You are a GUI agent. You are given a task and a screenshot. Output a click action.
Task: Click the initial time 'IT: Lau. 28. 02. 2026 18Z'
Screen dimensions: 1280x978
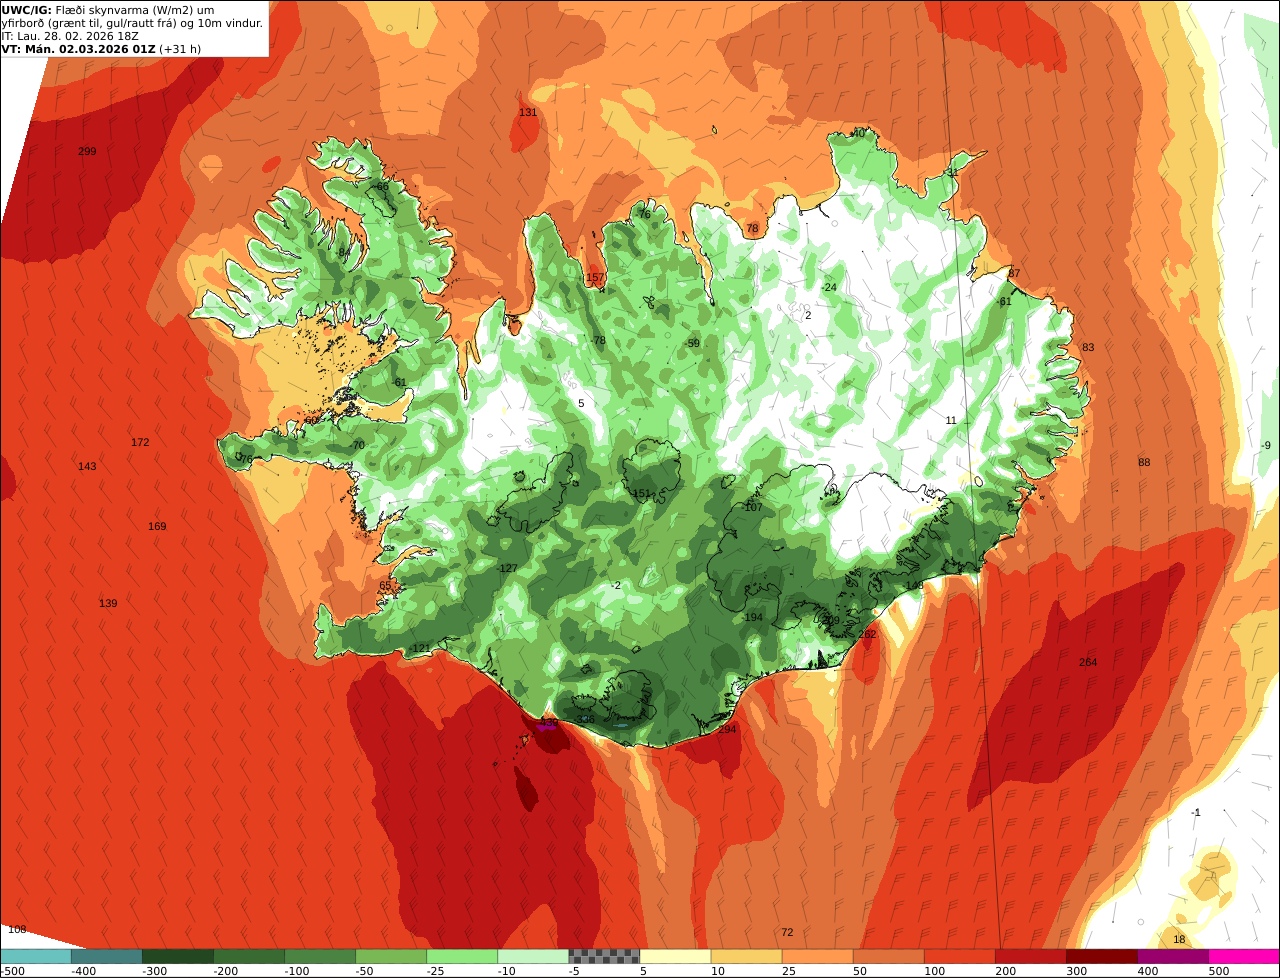point(70,36)
